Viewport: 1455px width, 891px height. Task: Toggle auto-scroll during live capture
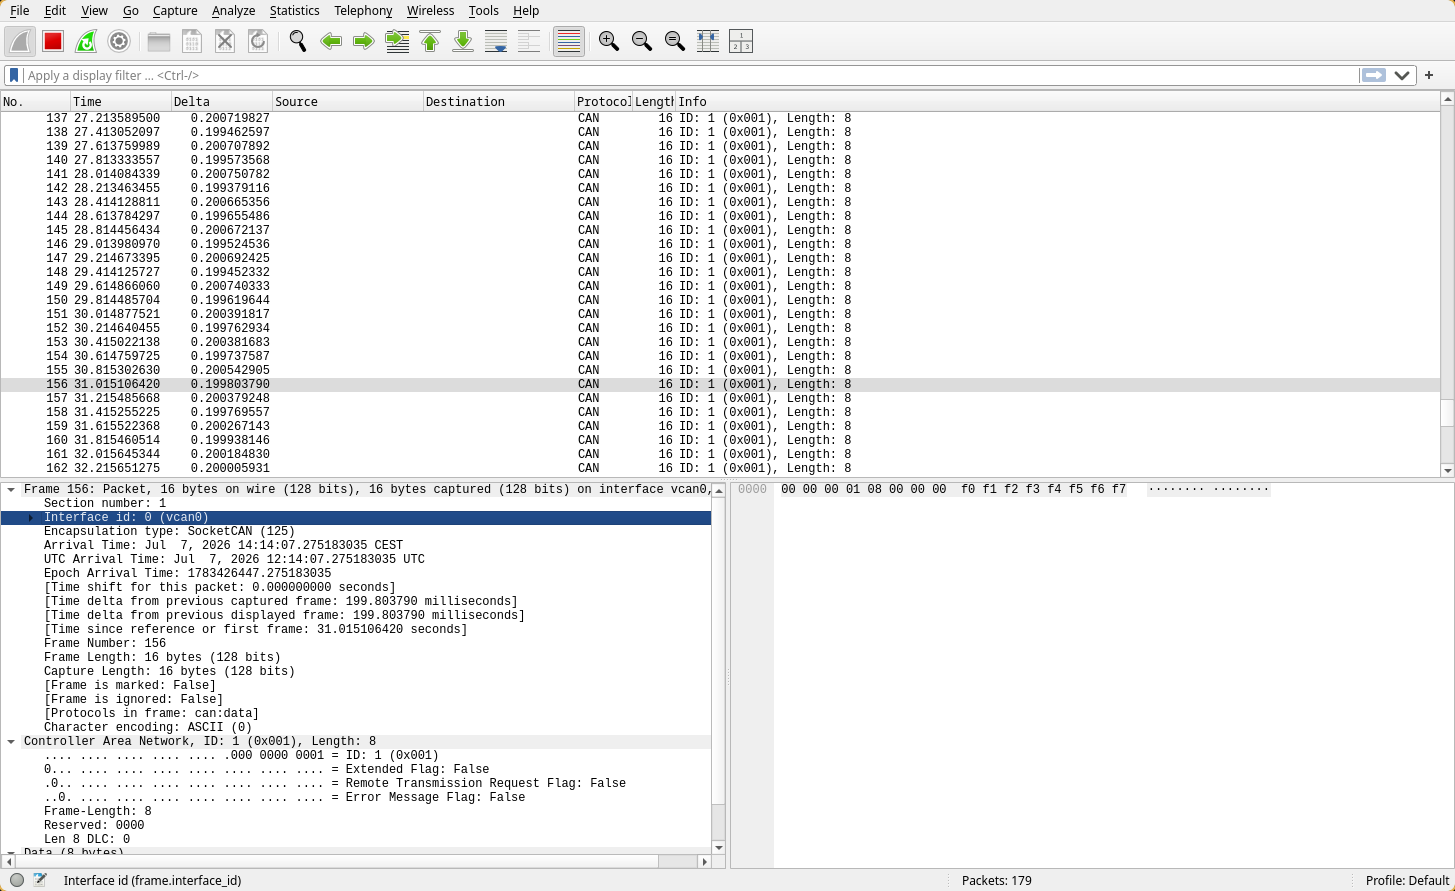[x=496, y=41]
